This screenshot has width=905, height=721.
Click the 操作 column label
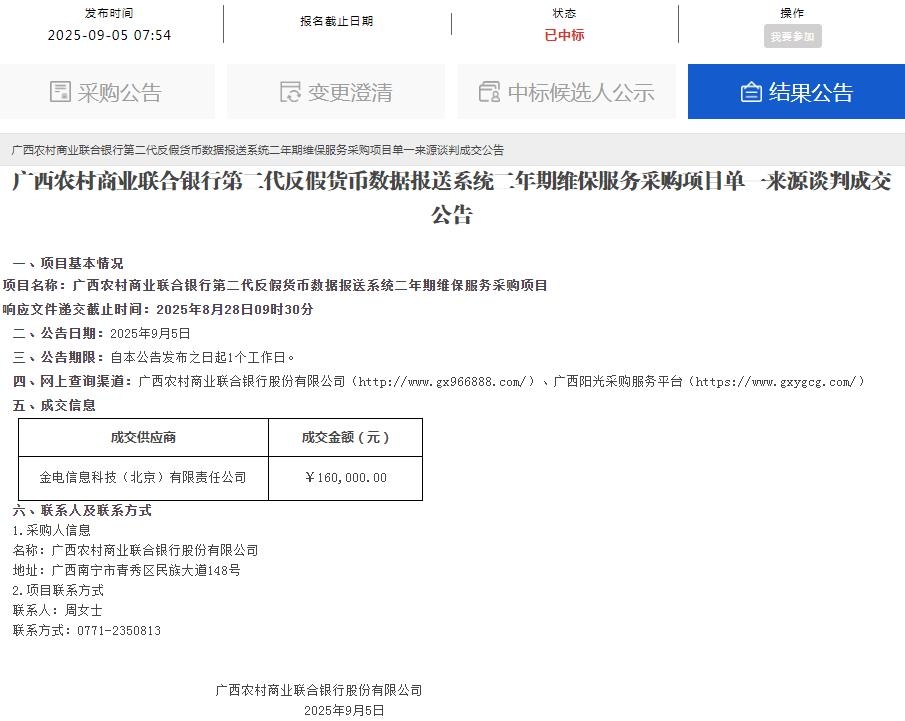pos(792,13)
